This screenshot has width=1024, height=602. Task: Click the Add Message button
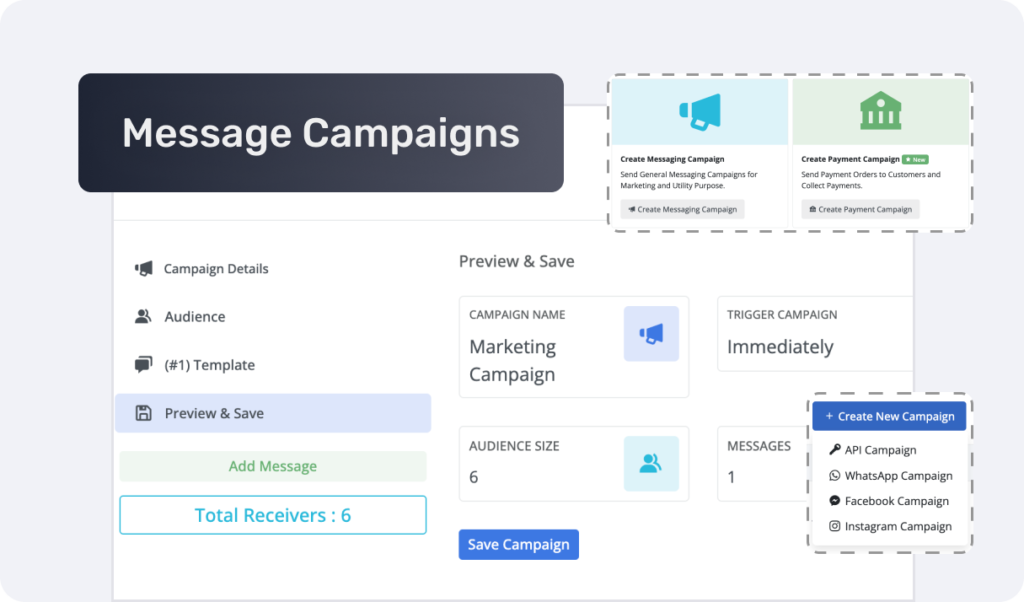point(273,466)
